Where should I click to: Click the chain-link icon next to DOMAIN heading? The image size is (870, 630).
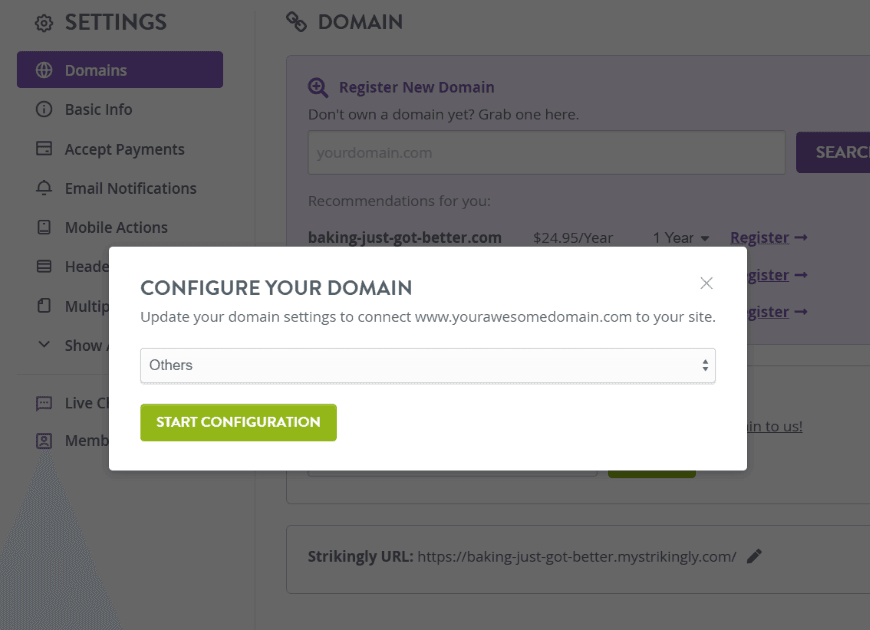(297, 21)
